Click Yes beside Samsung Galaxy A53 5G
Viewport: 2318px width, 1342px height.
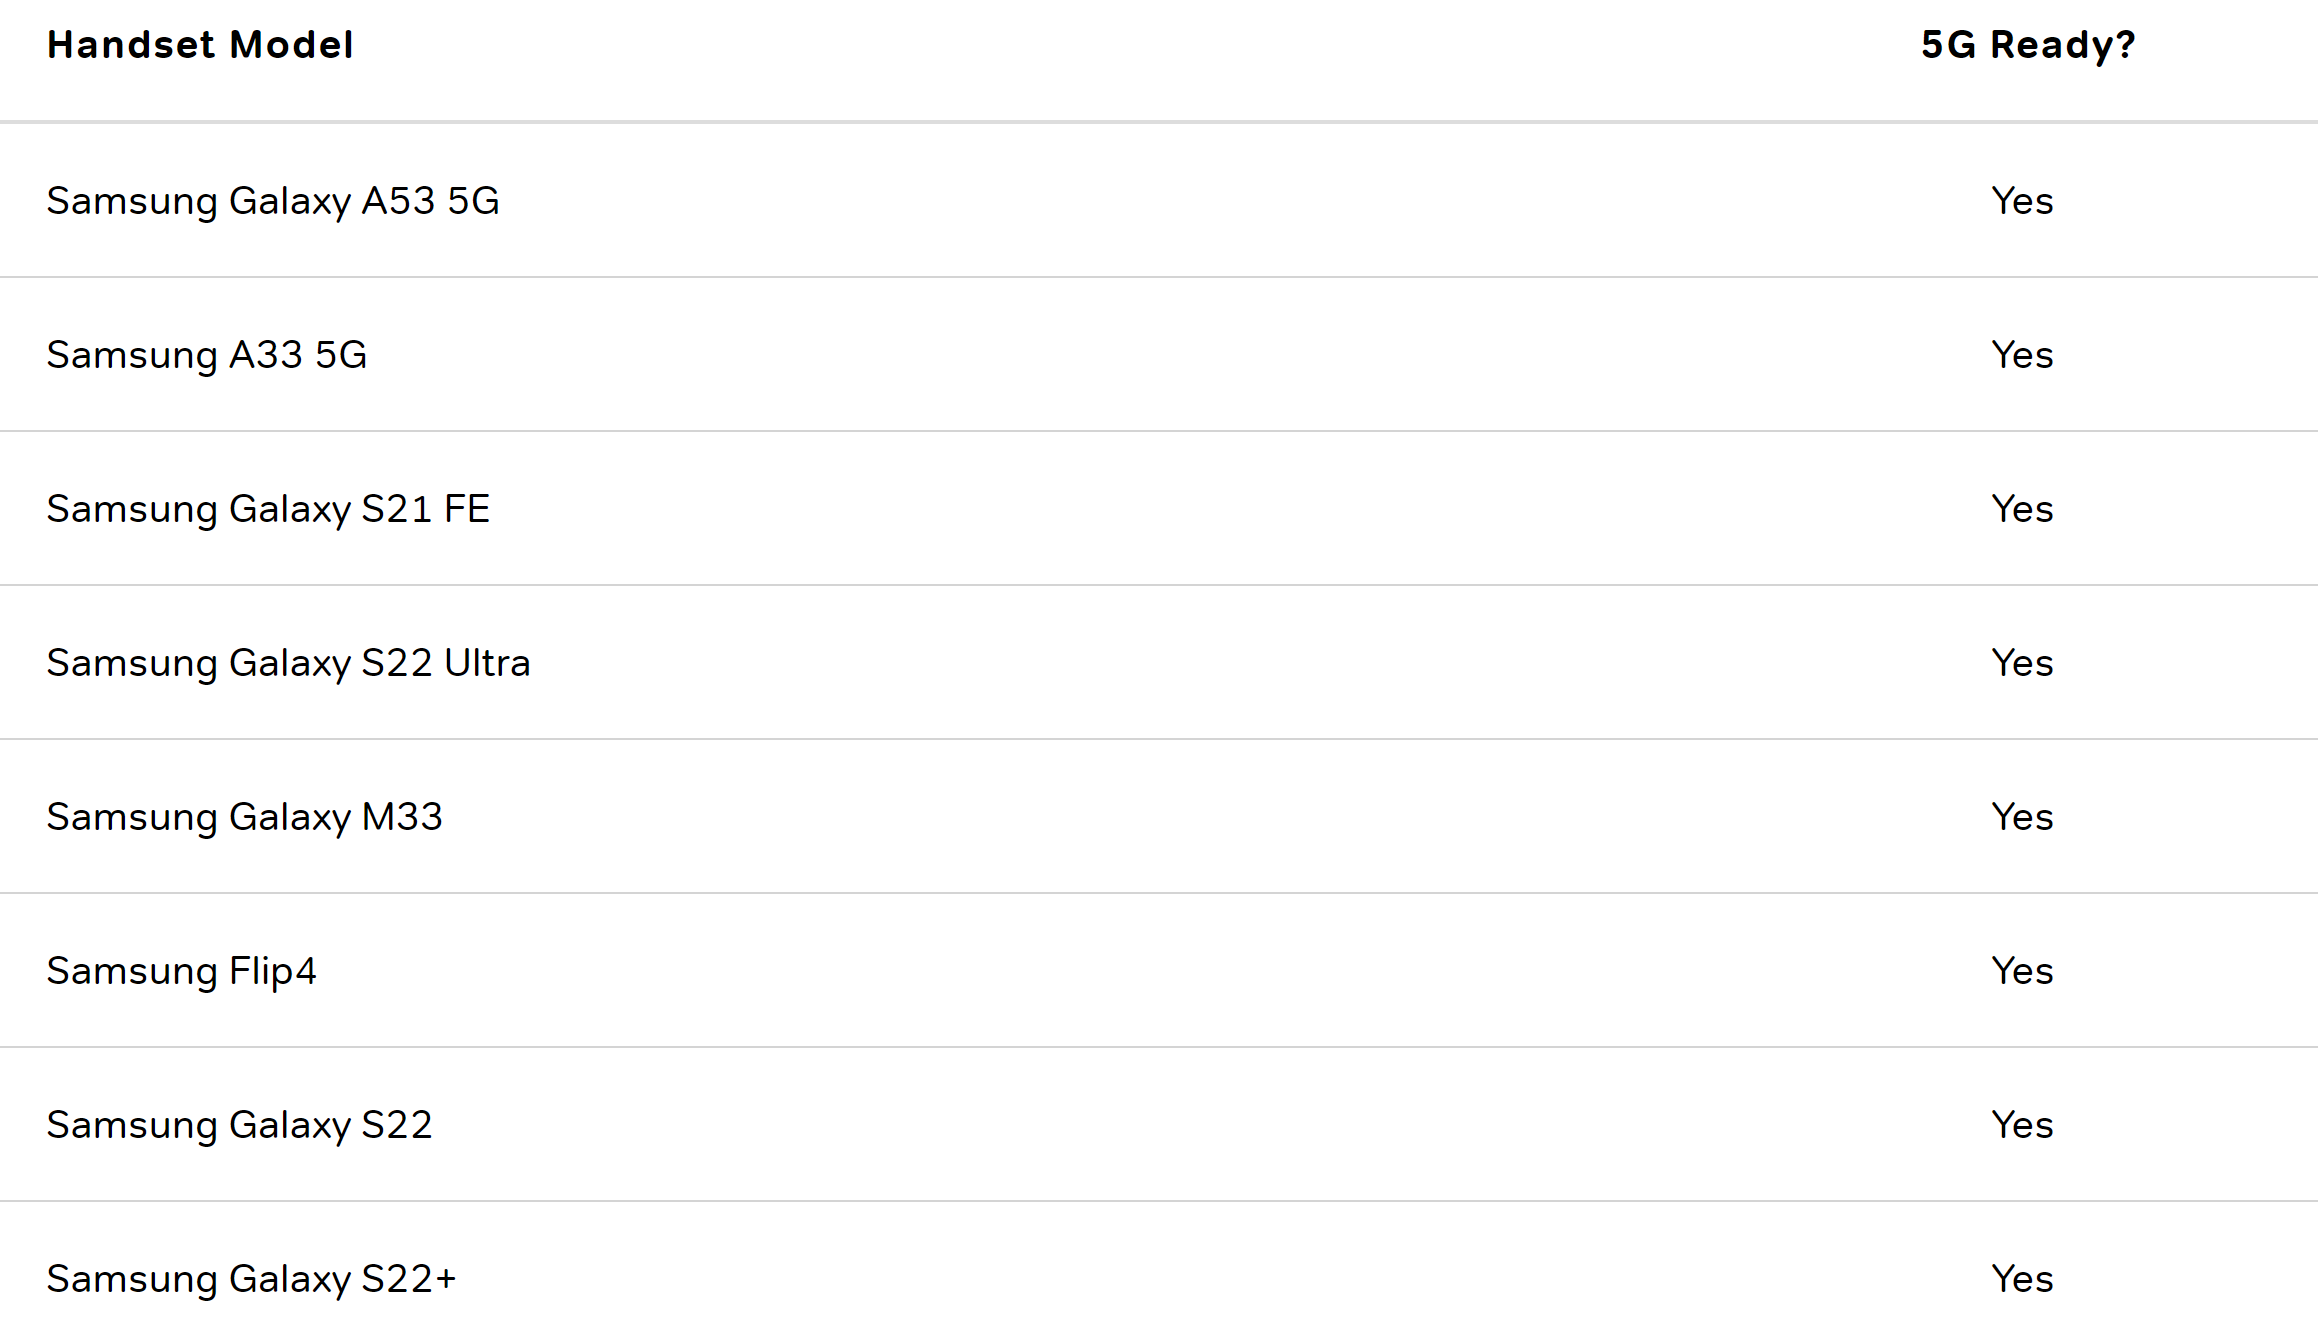click(x=2022, y=201)
